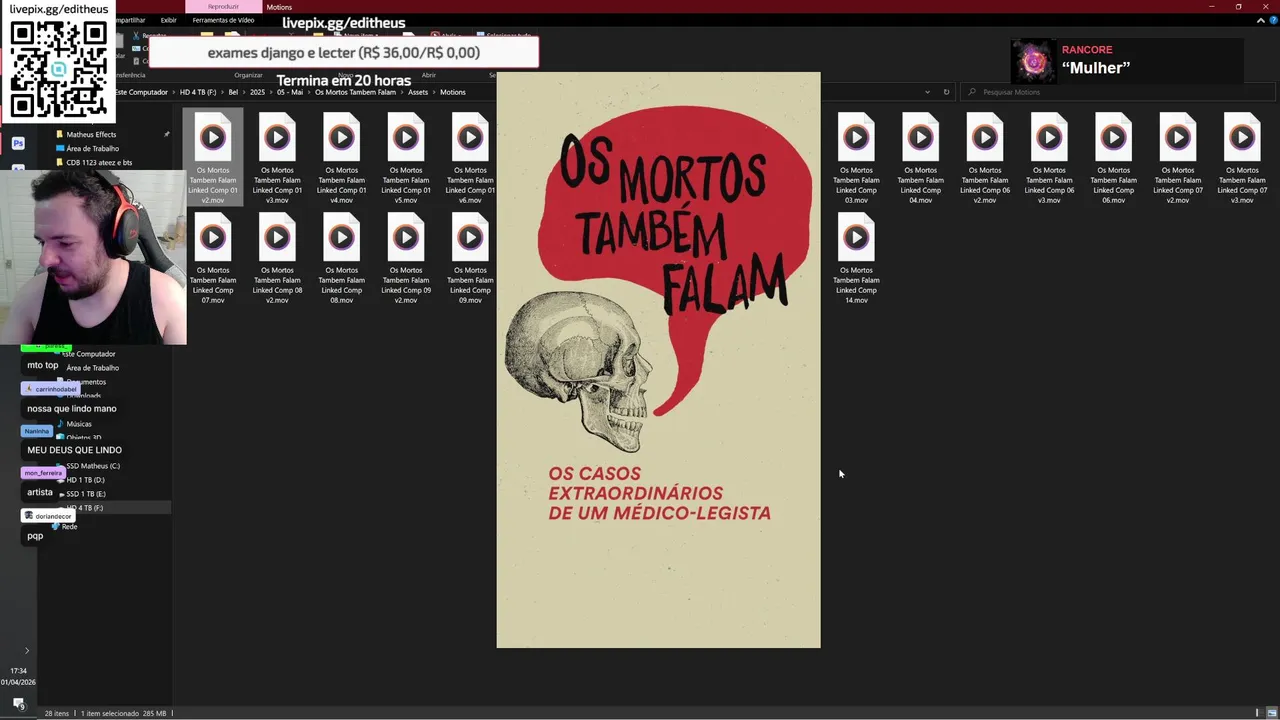Expand chevron after HD 4 TB (F:) breadcrumb
The image size is (1280, 720).
point(222,92)
